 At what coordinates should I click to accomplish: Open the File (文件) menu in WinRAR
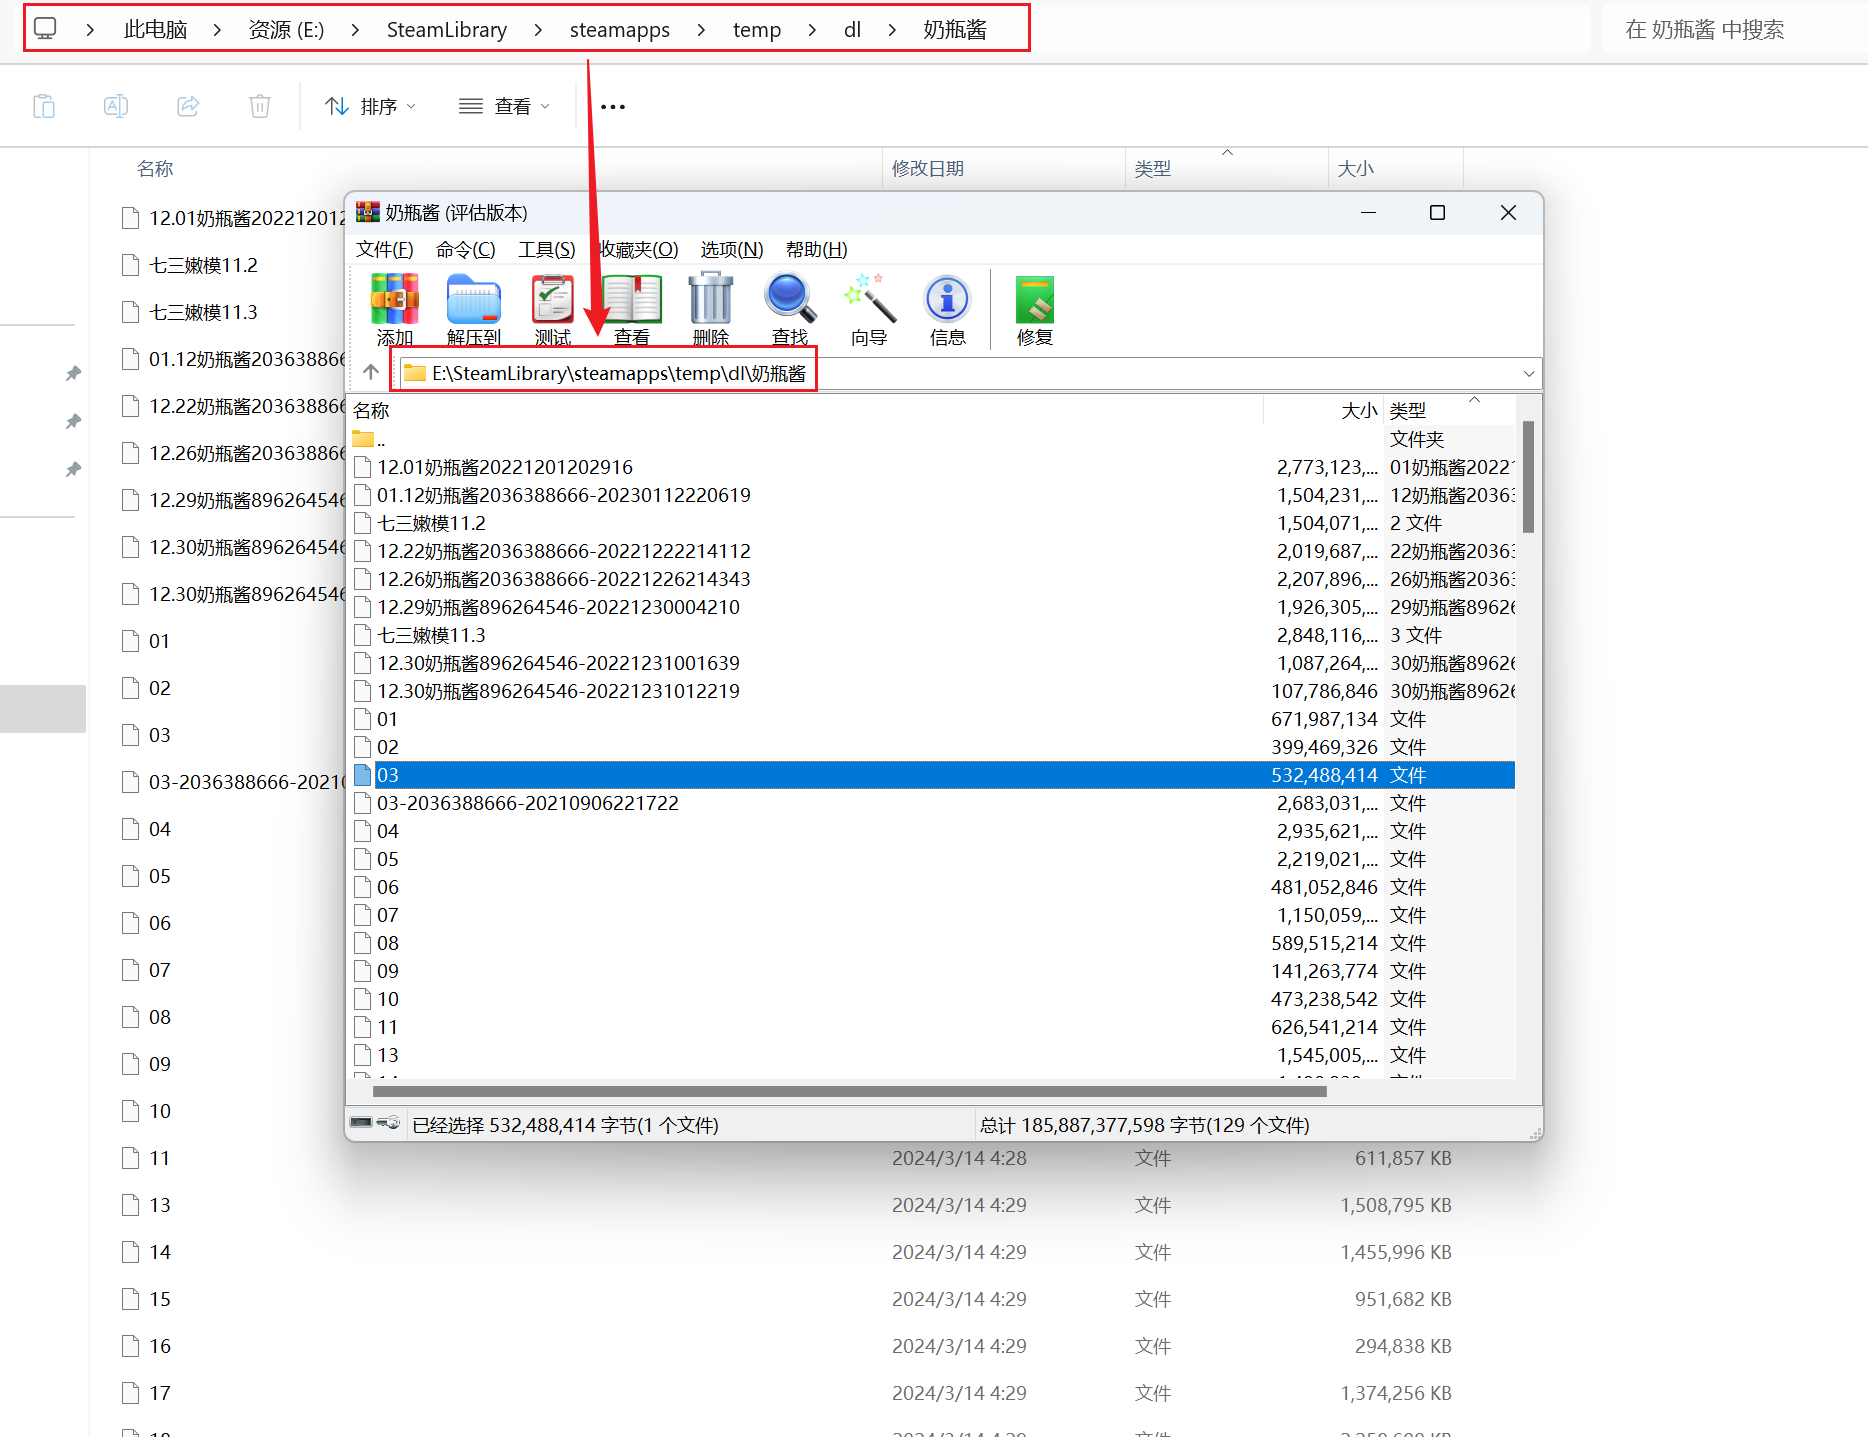click(x=384, y=249)
